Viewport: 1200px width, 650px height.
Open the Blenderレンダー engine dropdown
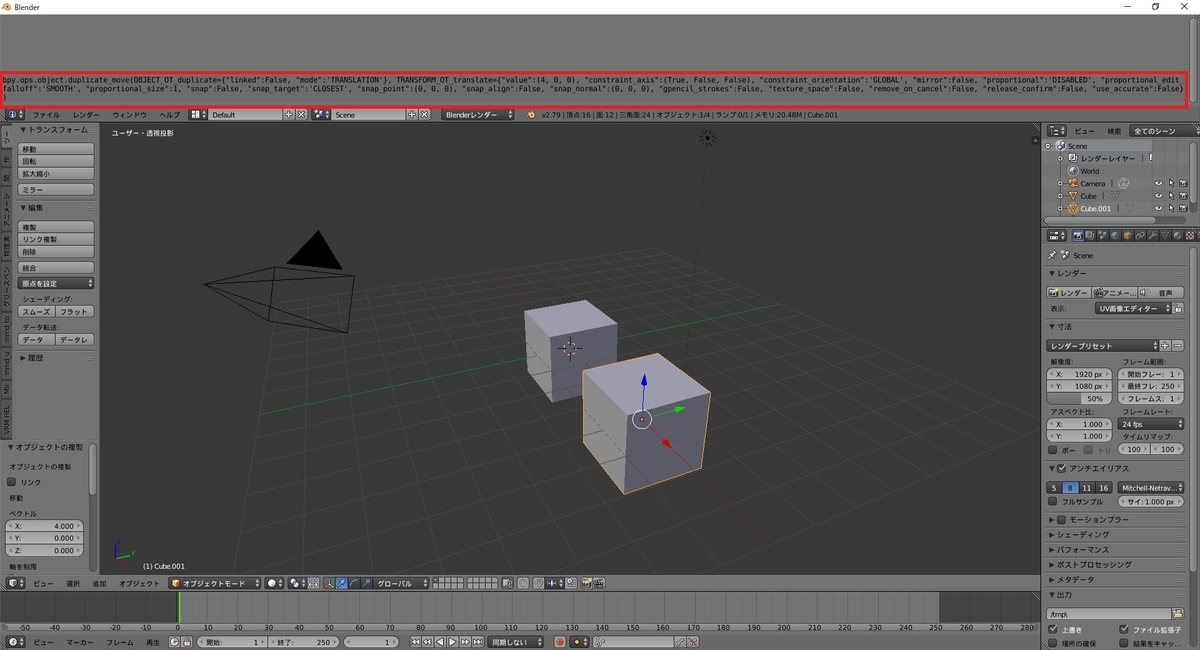pos(479,115)
